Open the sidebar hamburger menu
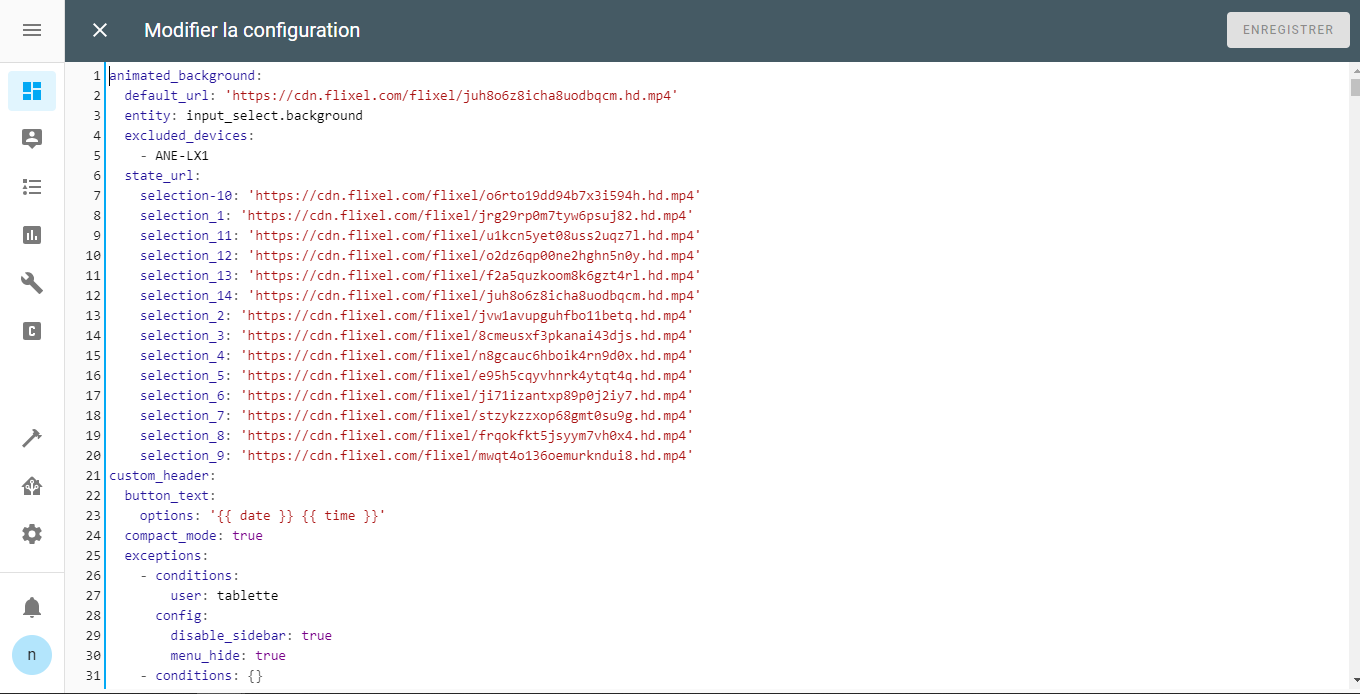 pyautogui.click(x=31, y=29)
